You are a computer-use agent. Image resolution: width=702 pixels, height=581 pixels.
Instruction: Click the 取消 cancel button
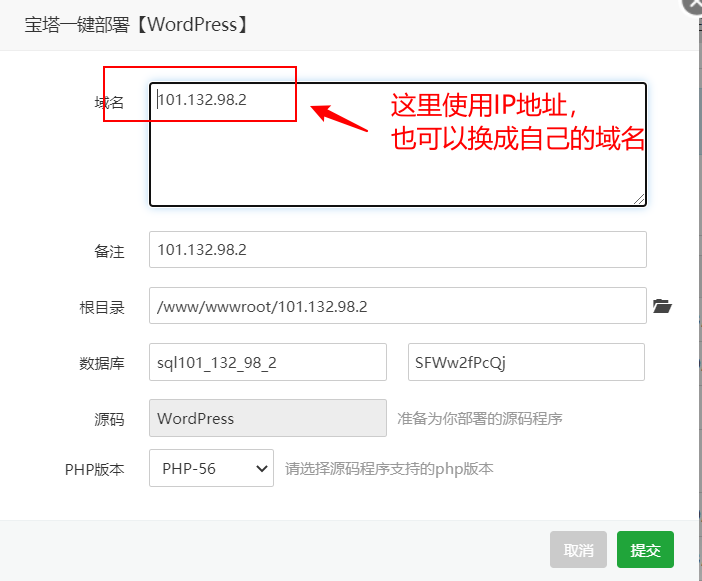(x=578, y=550)
